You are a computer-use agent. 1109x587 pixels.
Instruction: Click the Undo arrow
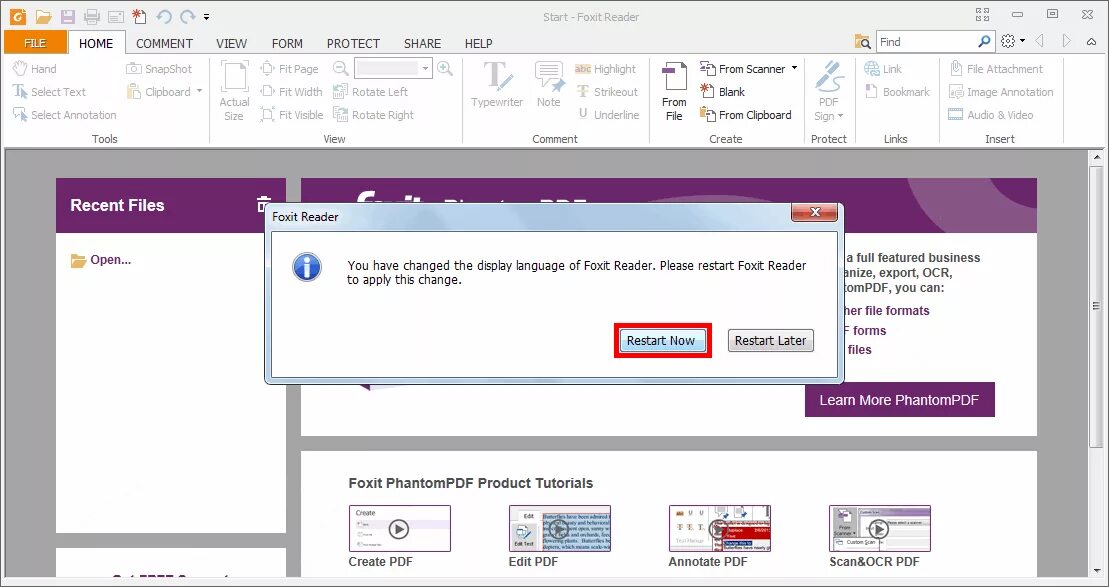pos(164,16)
